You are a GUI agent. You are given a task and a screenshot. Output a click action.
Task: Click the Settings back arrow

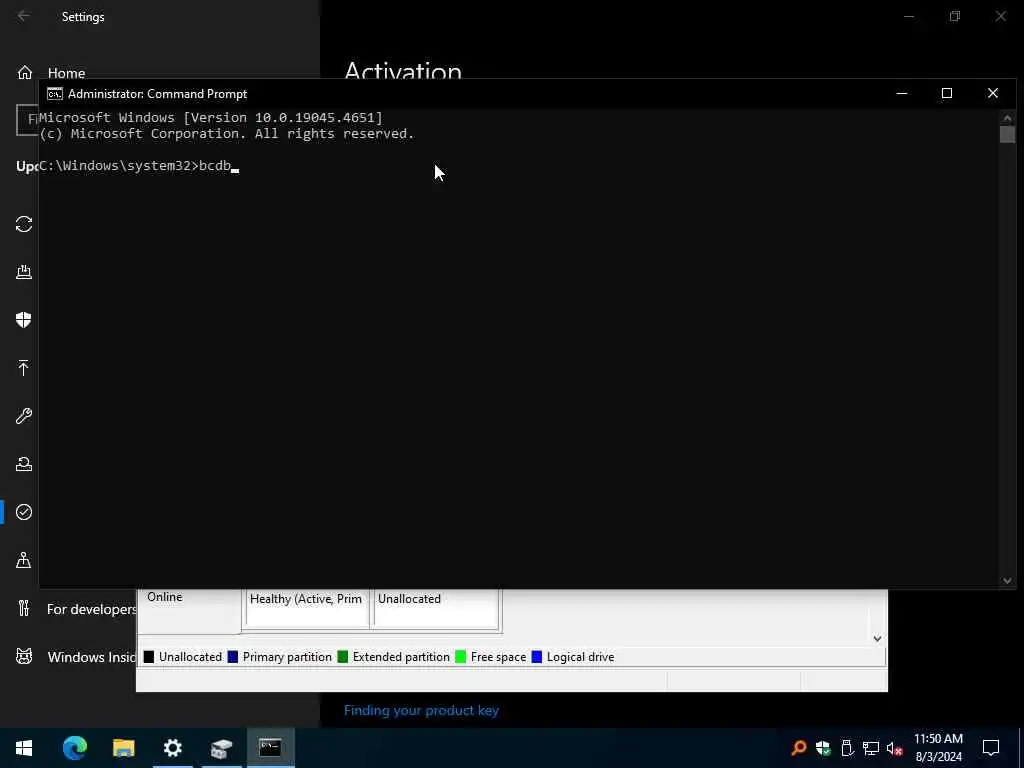tap(24, 16)
